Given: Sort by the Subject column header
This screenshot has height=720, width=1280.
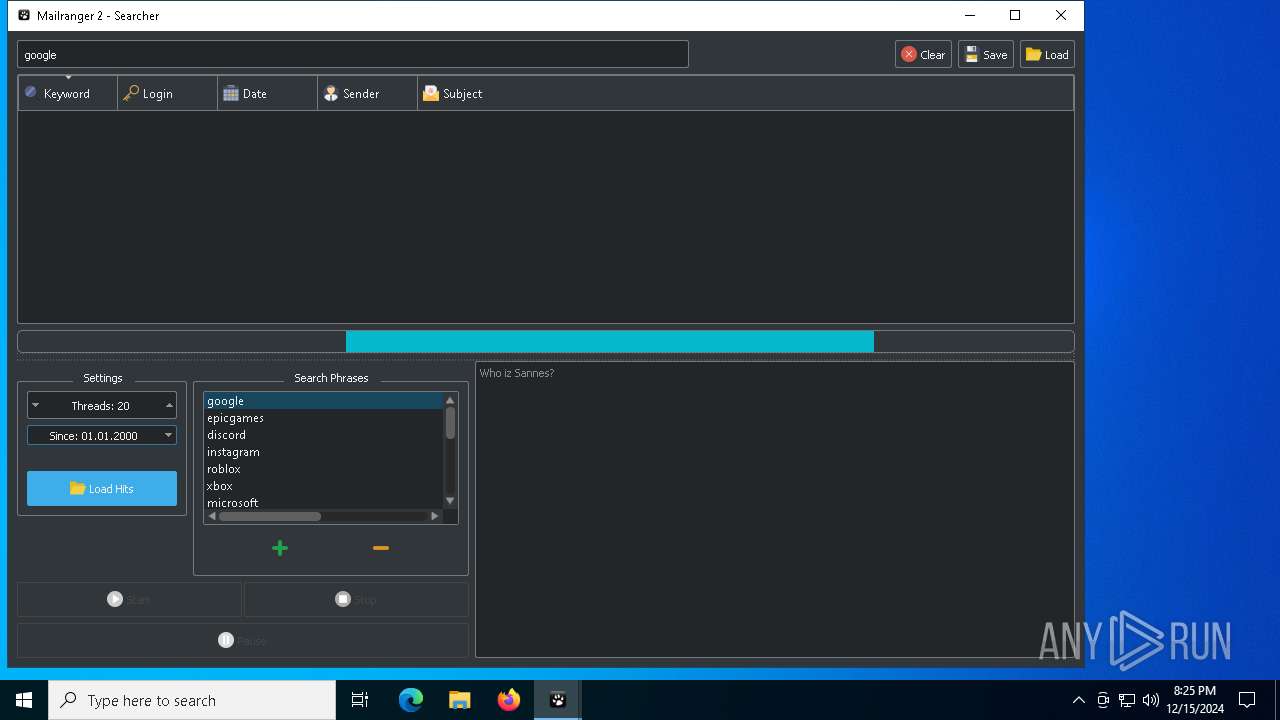Looking at the screenshot, I should click(x=745, y=93).
